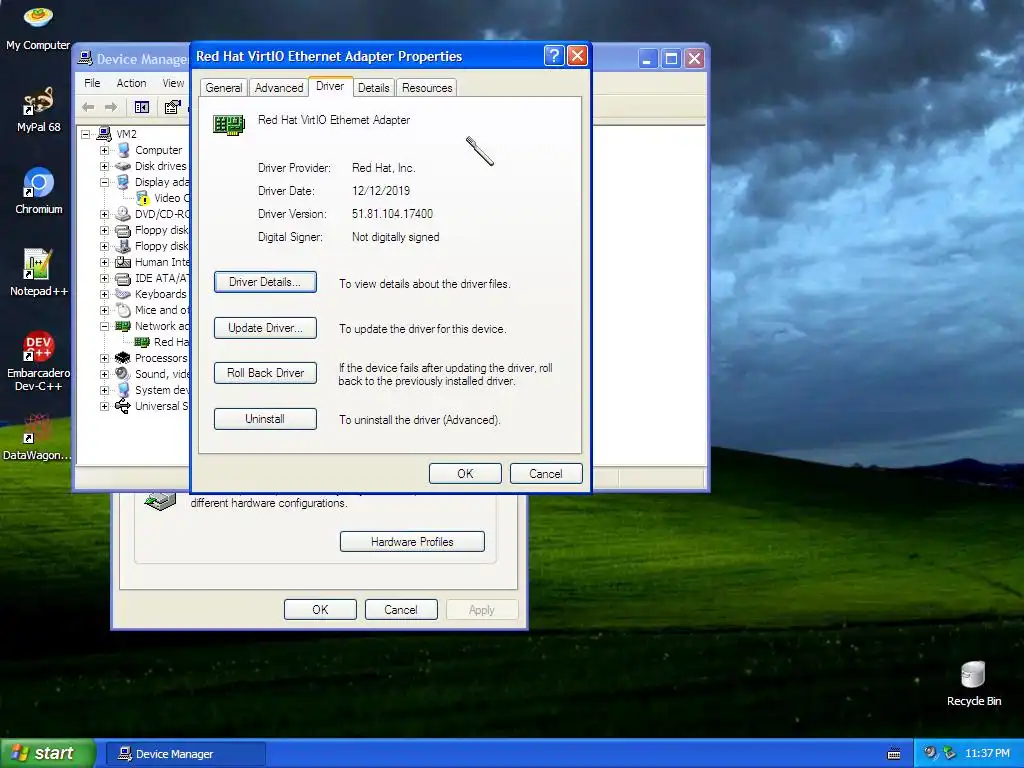Click OK in System Properties window
The height and width of the screenshot is (768, 1024).
(x=320, y=609)
